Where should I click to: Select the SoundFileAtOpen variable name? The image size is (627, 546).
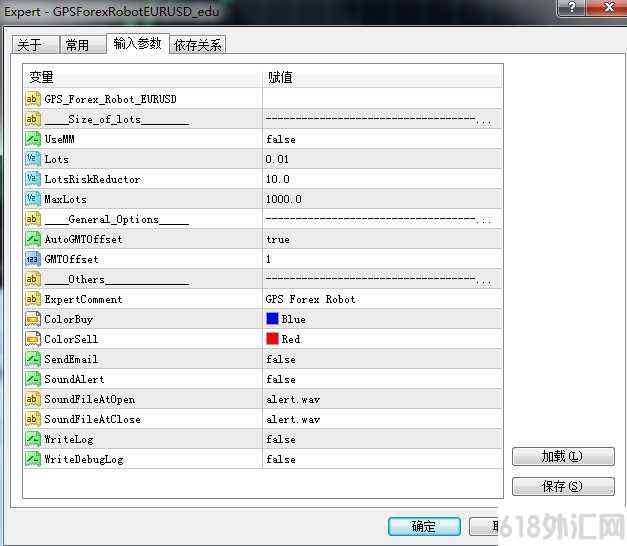[x=90, y=400]
